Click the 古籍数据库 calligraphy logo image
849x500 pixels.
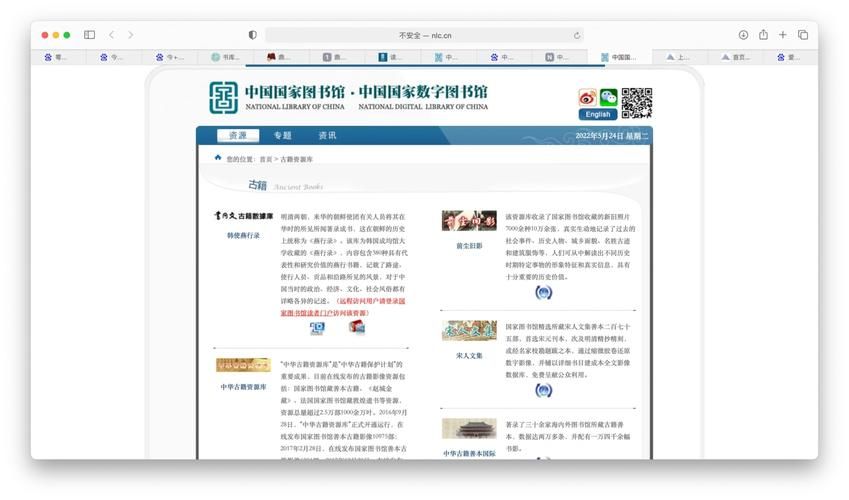pos(243,216)
